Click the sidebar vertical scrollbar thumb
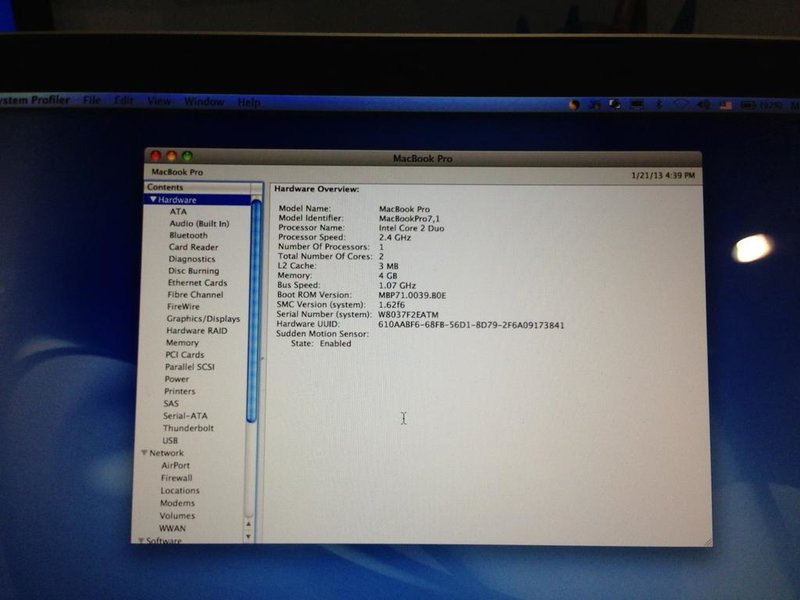Image resolution: width=800 pixels, height=600 pixels. [x=255, y=311]
